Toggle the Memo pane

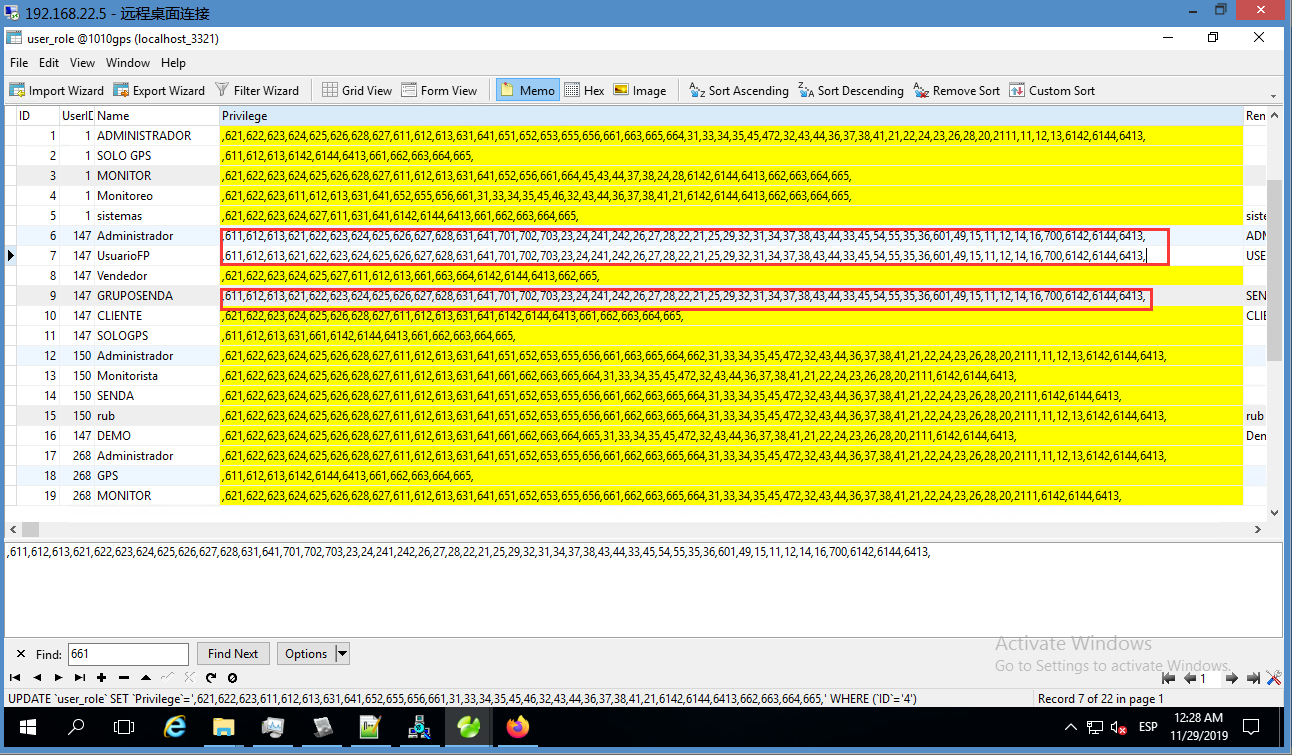tap(526, 90)
